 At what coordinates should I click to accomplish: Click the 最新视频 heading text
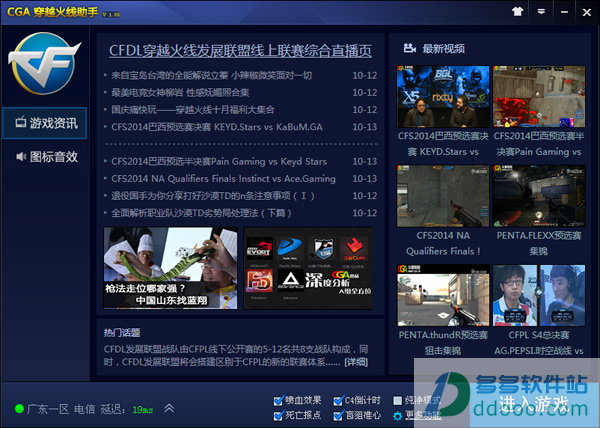[x=443, y=49]
